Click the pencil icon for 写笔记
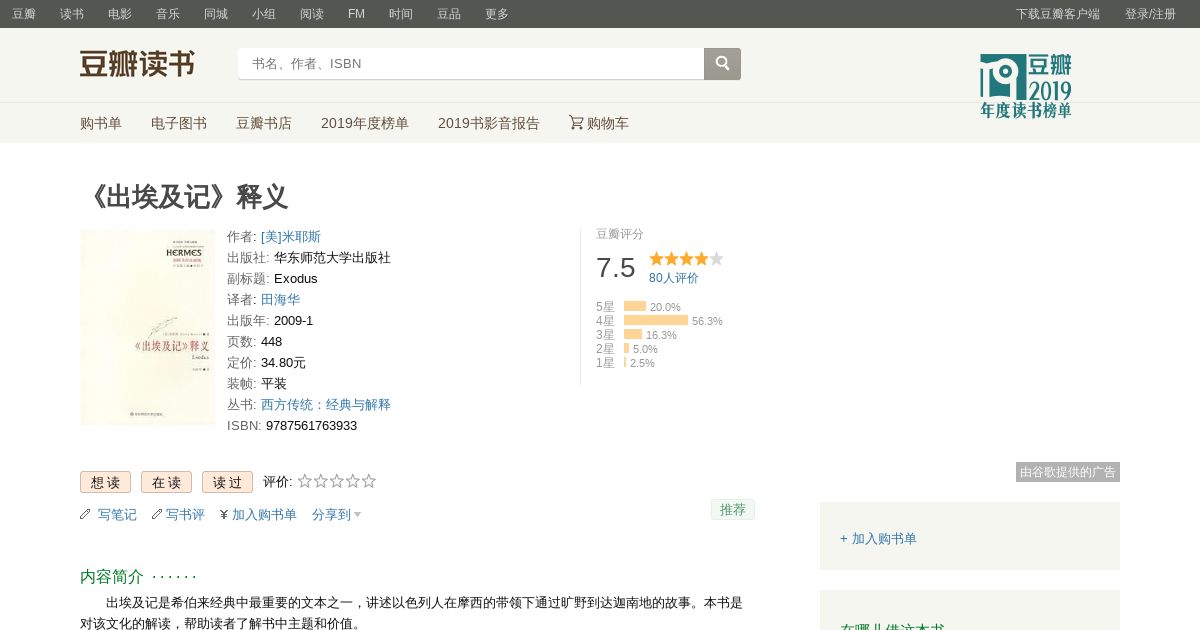 pyautogui.click(x=85, y=514)
